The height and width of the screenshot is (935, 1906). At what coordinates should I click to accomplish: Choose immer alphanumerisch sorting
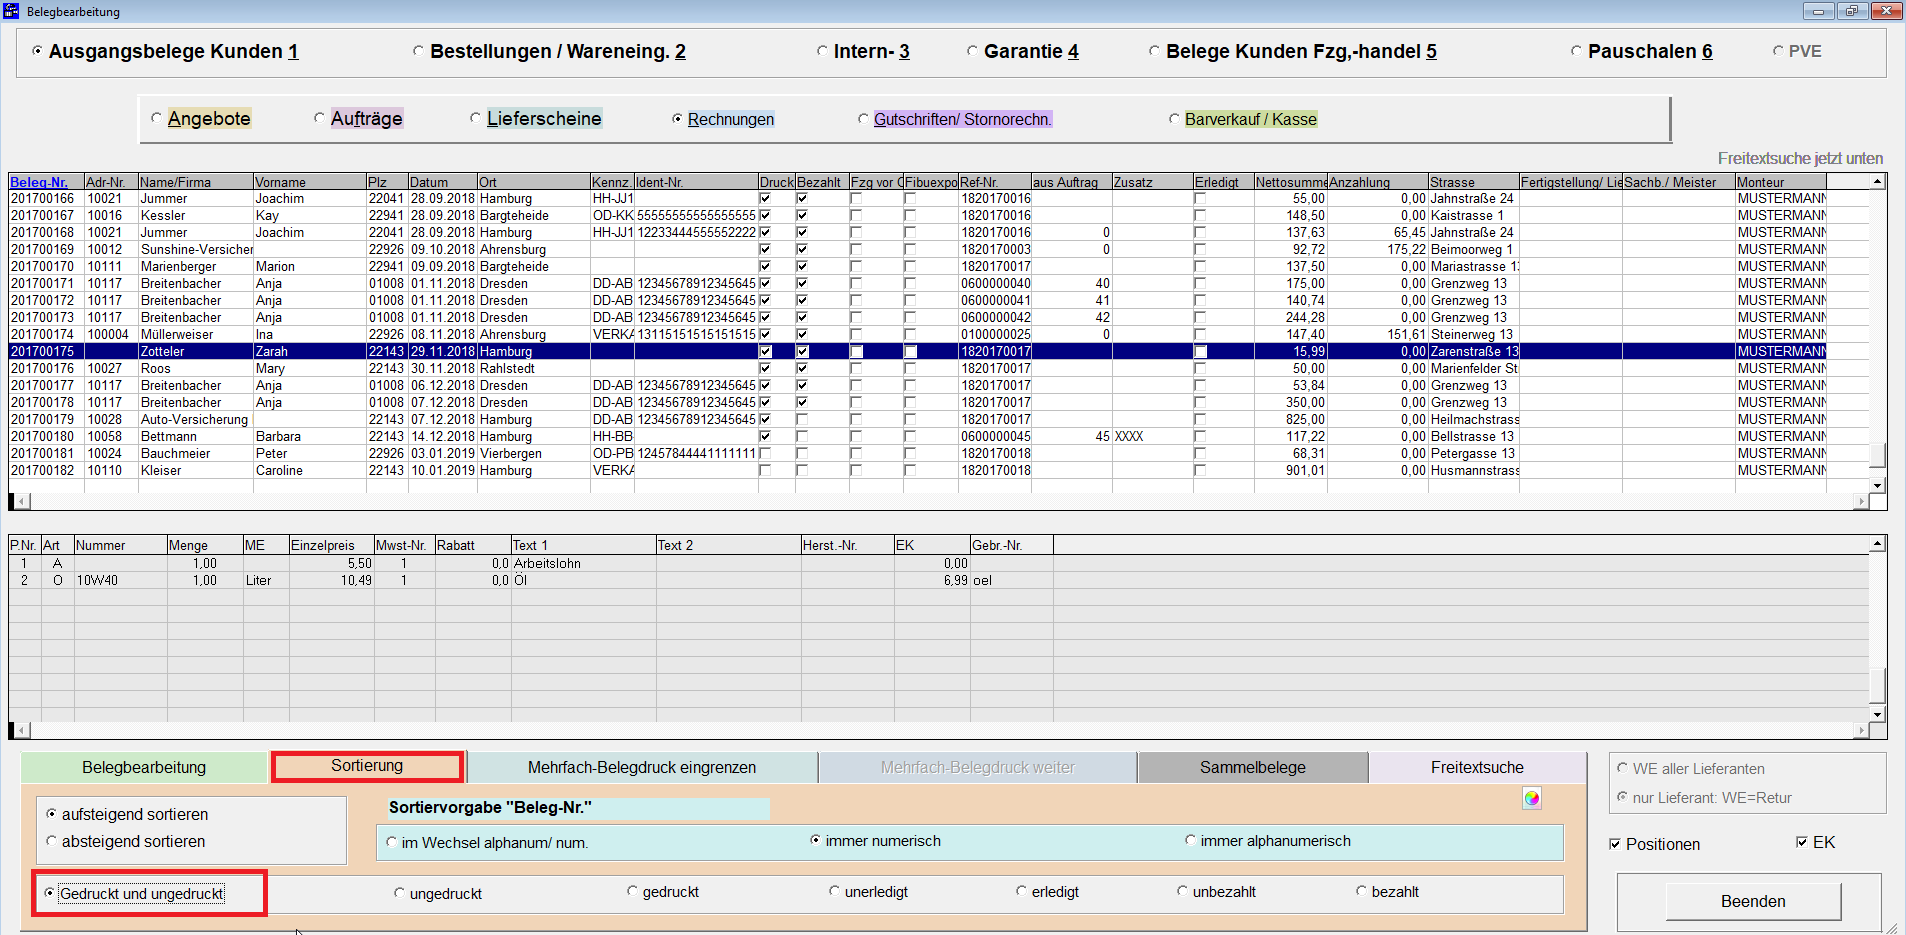click(x=1191, y=841)
